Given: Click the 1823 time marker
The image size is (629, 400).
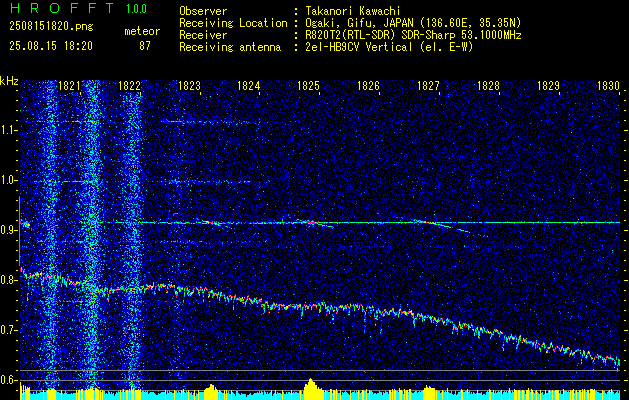Looking at the screenshot, I should pos(189,85).
